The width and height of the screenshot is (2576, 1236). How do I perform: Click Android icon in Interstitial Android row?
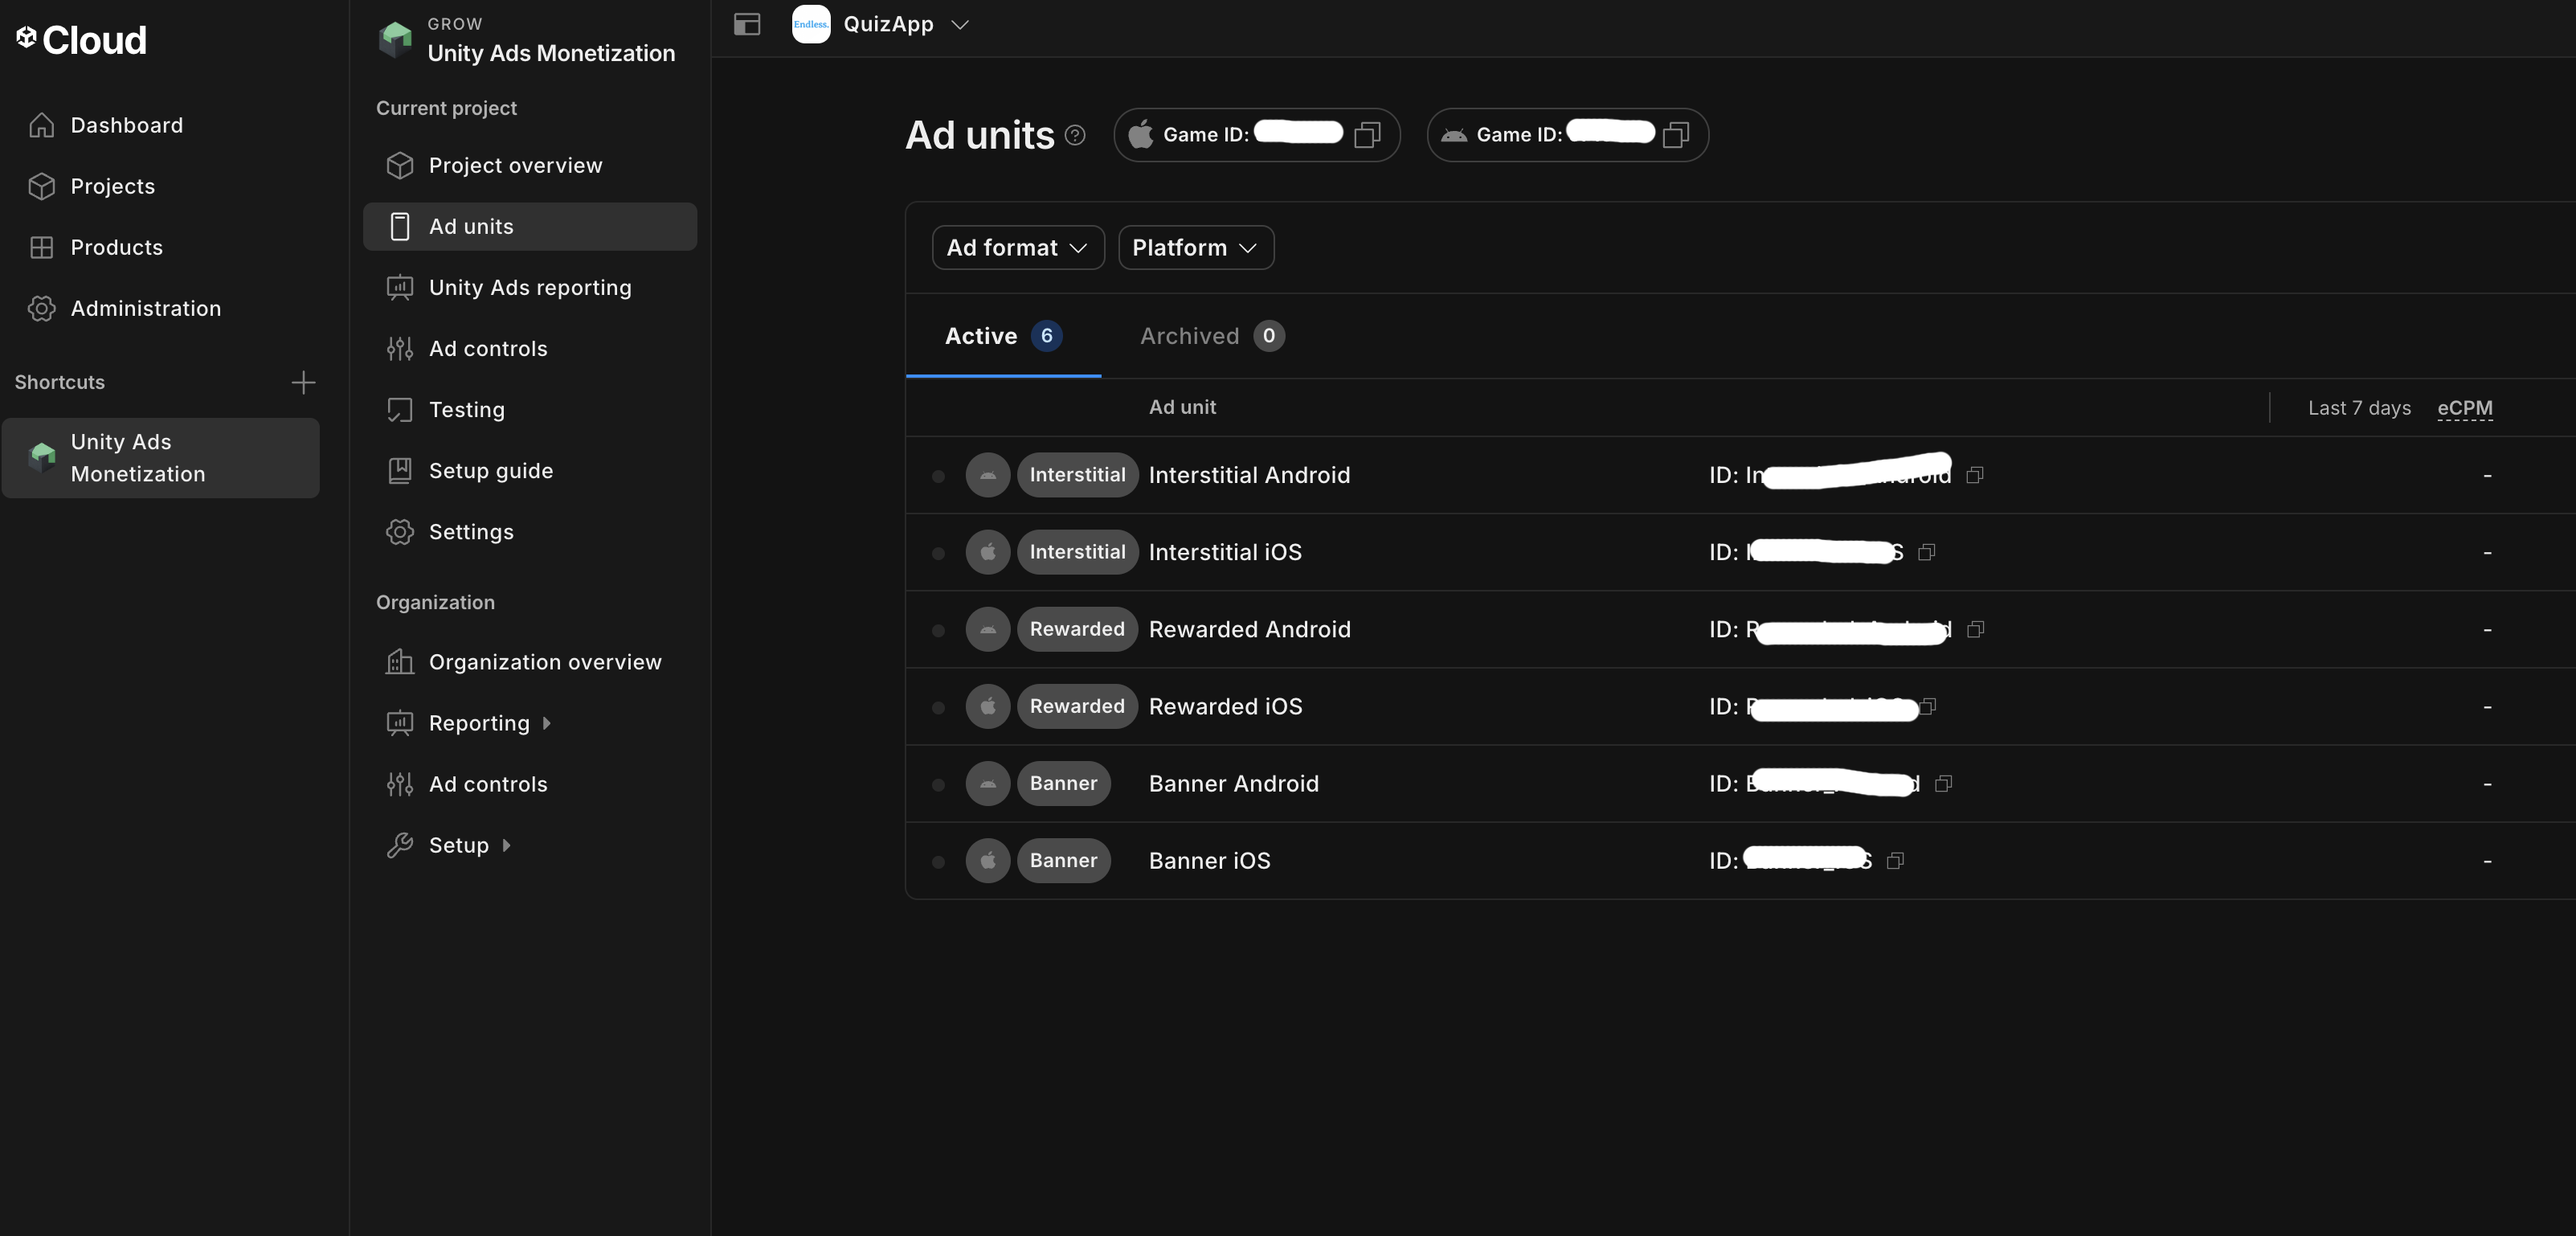pyautogui.click(x=987, y=475)
